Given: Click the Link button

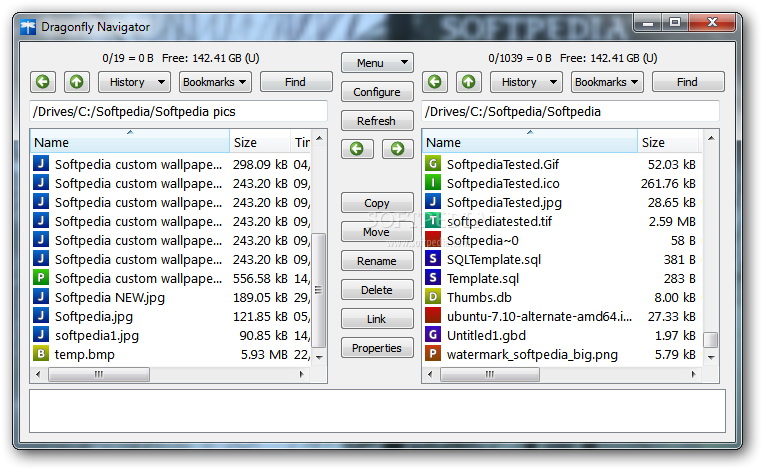Looking at the screenshot, I should pyautogui.click(x=377, y=318).
